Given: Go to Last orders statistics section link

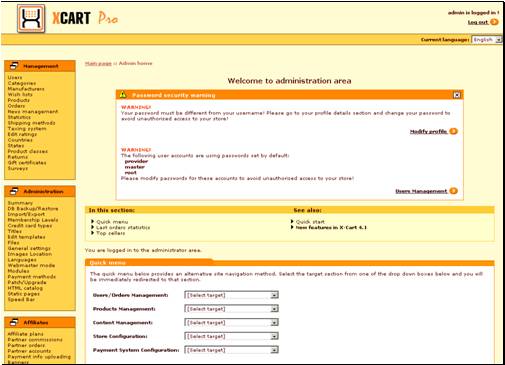Looking at the screenshot, I should pos(123,227).
